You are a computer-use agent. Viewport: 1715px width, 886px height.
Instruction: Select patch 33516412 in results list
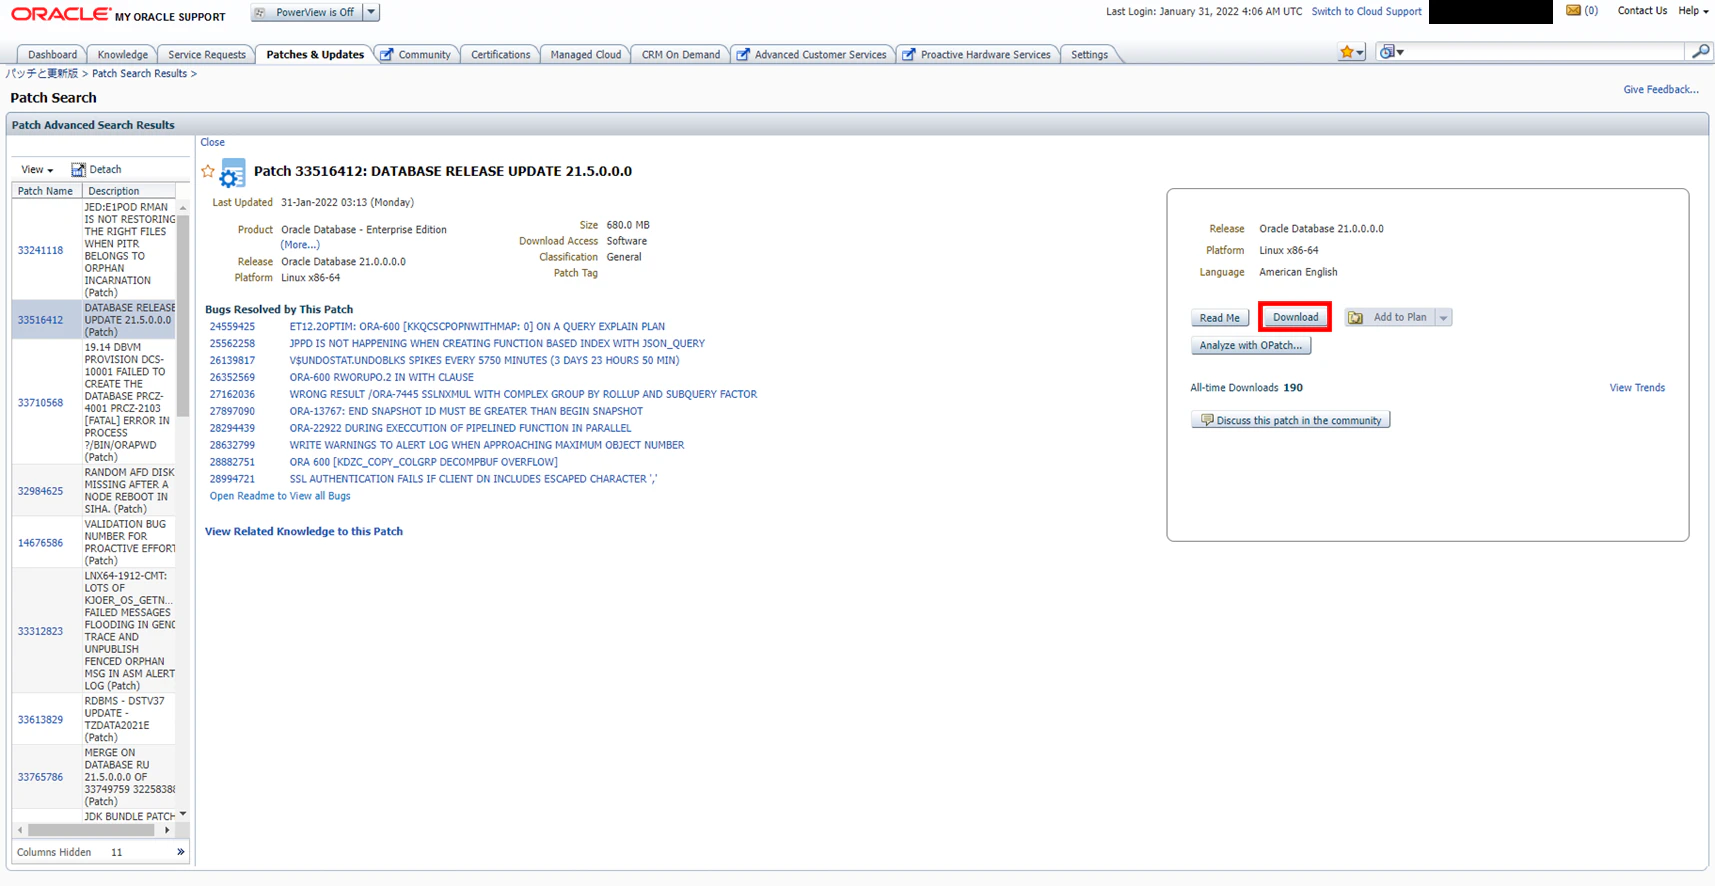[40, 320]
